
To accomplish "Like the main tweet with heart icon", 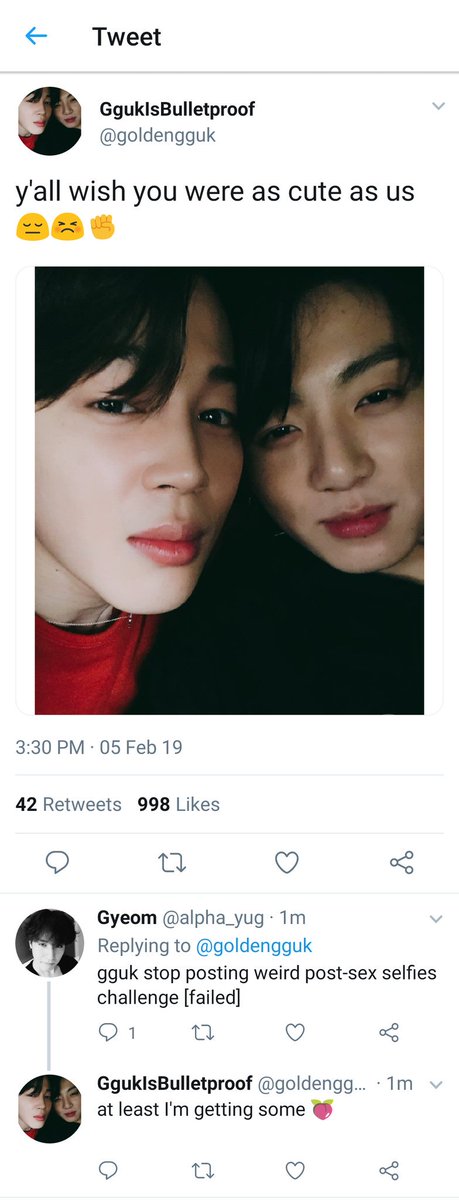I will 287,862.
